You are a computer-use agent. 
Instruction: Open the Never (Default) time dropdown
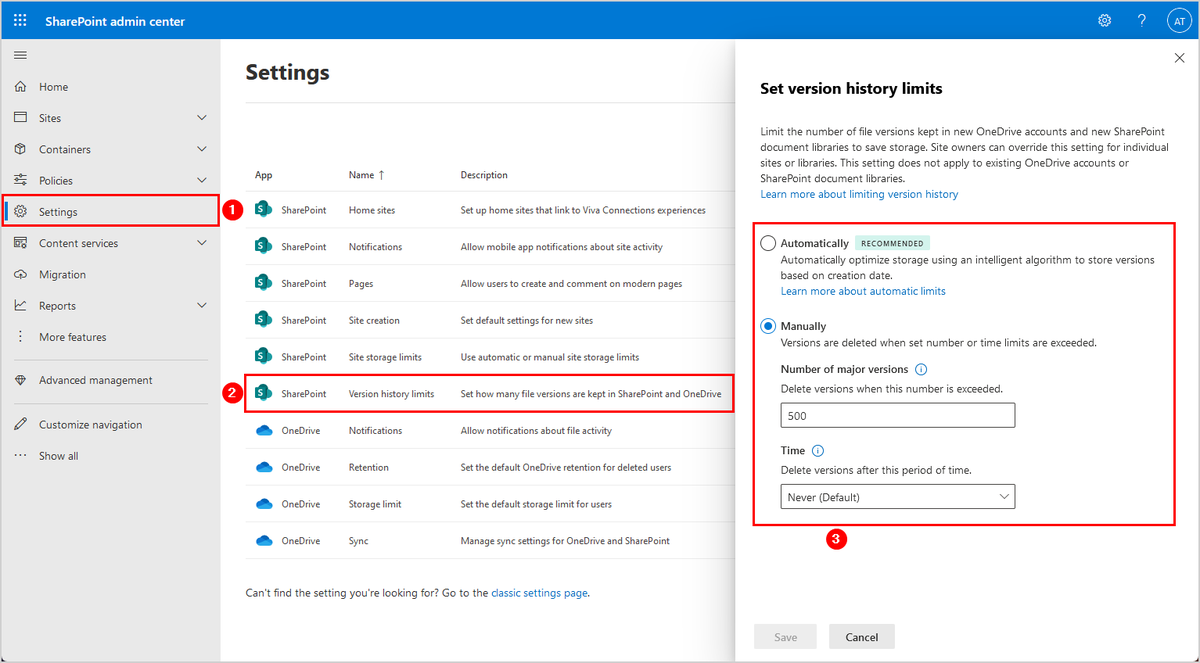(x=897, y=496)
